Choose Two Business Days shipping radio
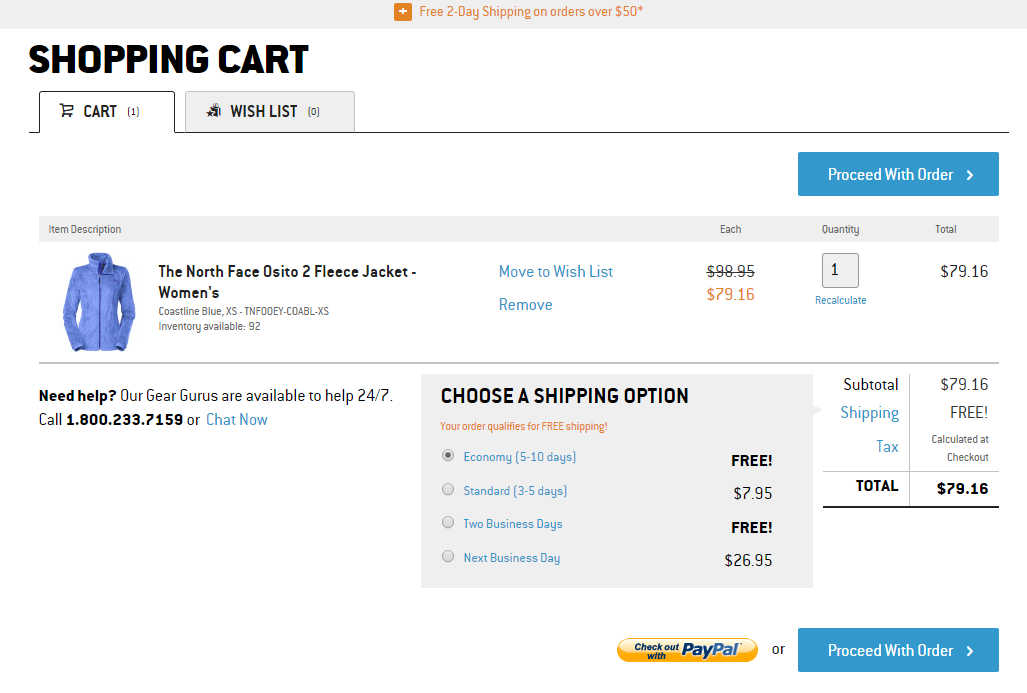Viewport: 1027px width, 693px height. tap(448, 522)
